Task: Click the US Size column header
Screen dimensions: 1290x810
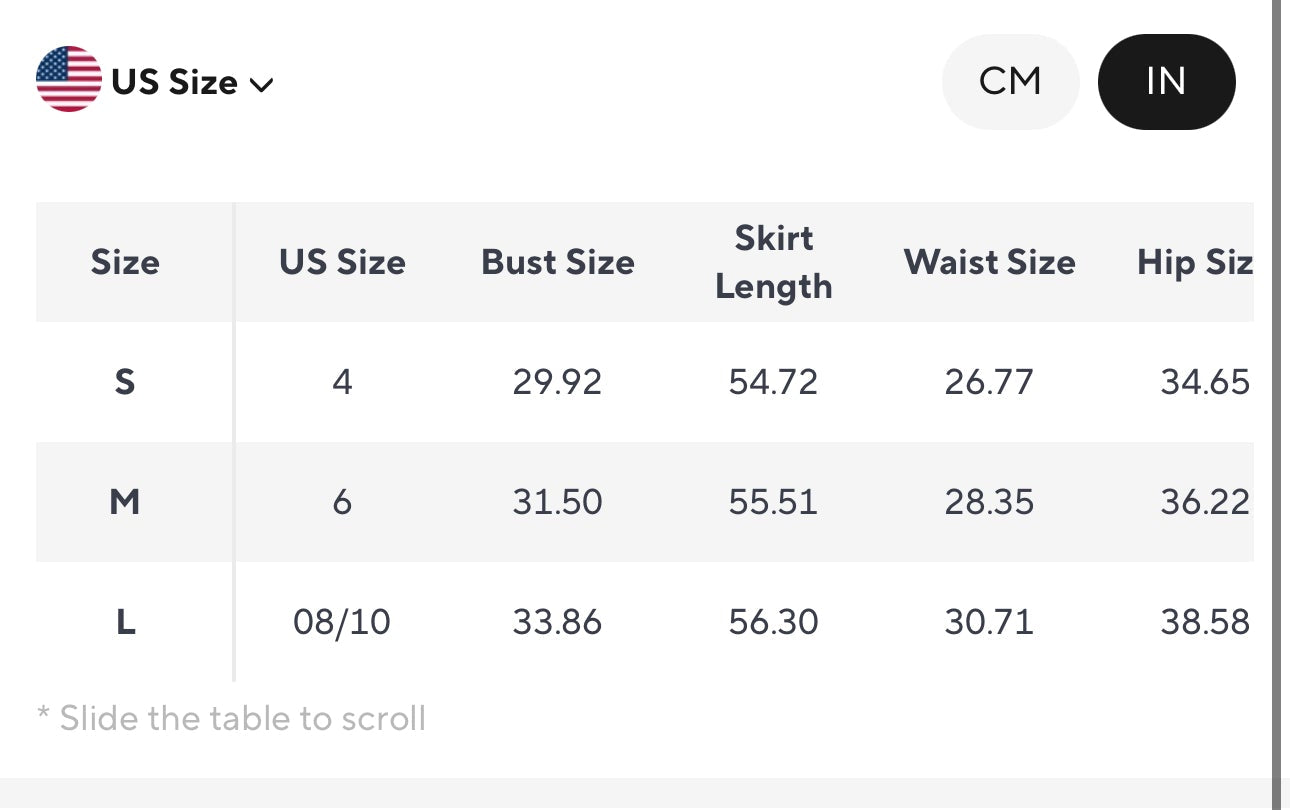Action: pos(342,262)
